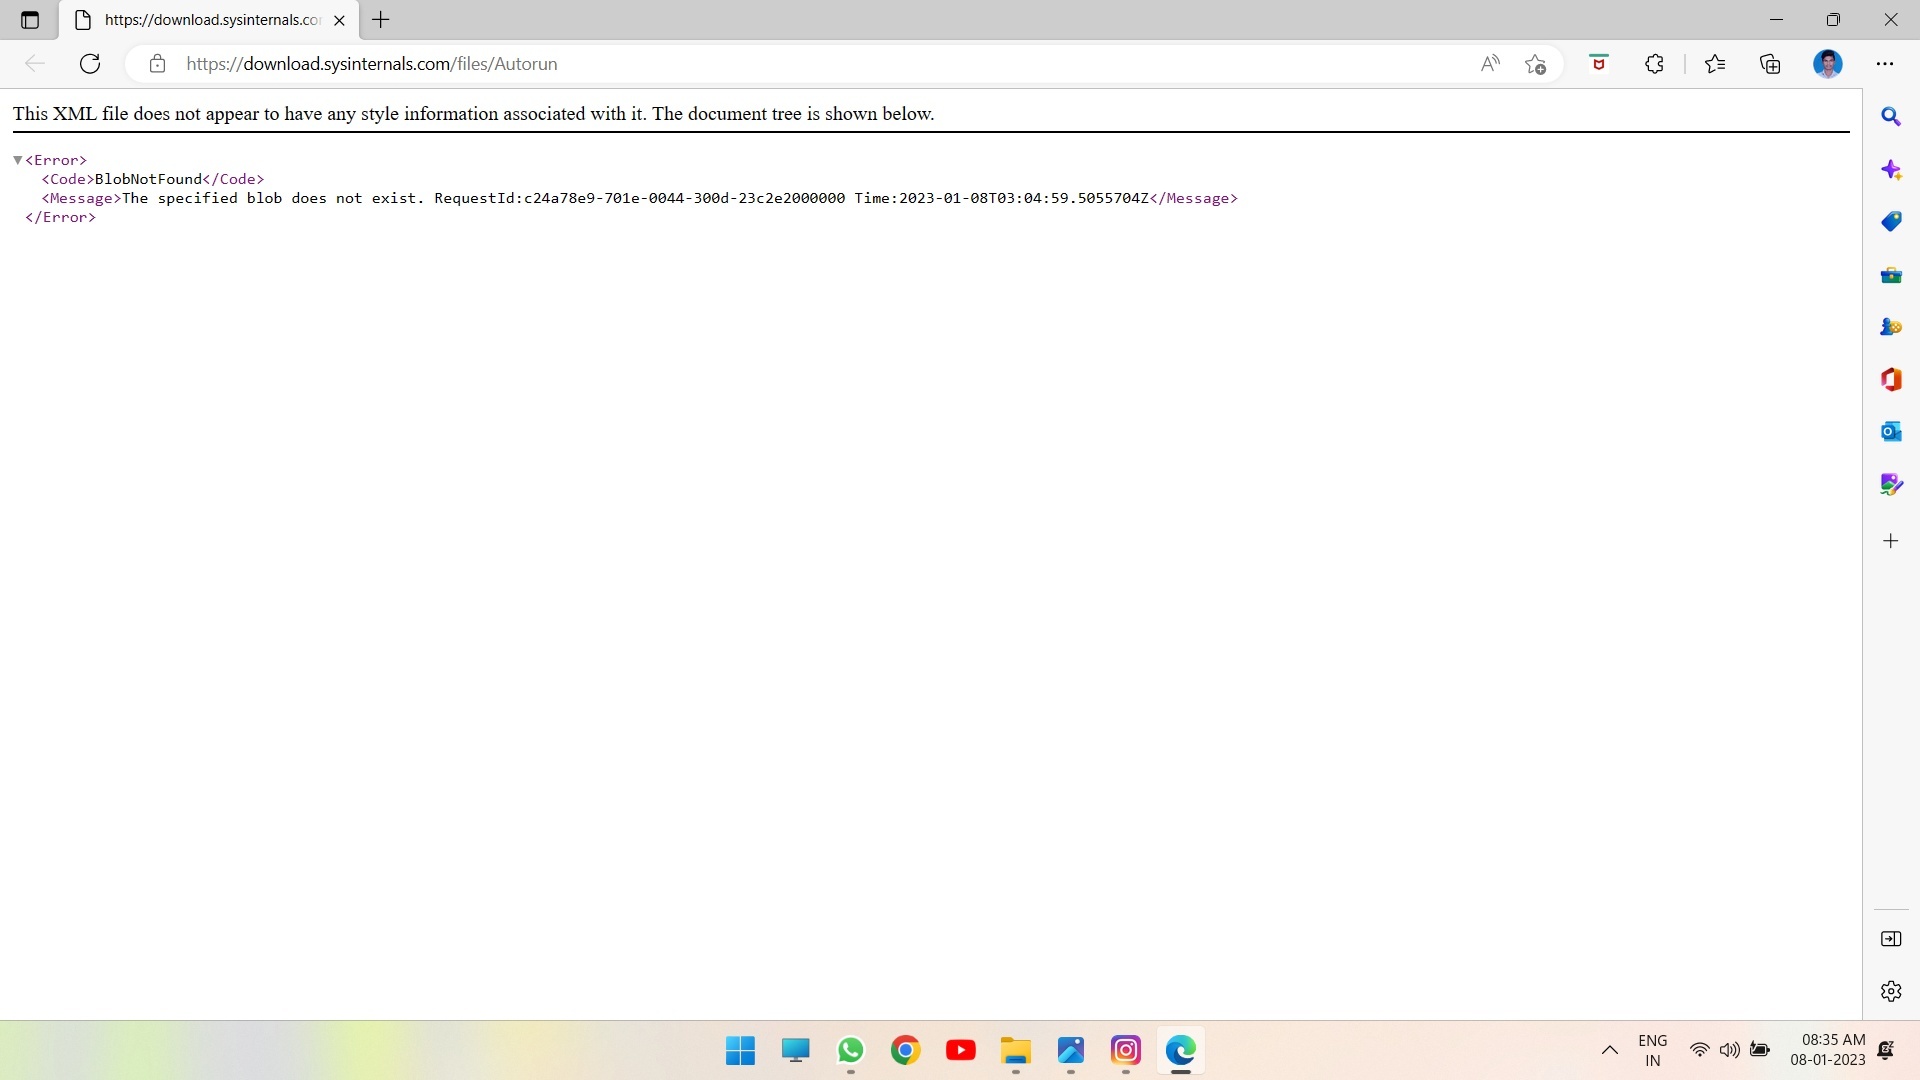Open sidebar settings gear

click(x=1890, y=991)
